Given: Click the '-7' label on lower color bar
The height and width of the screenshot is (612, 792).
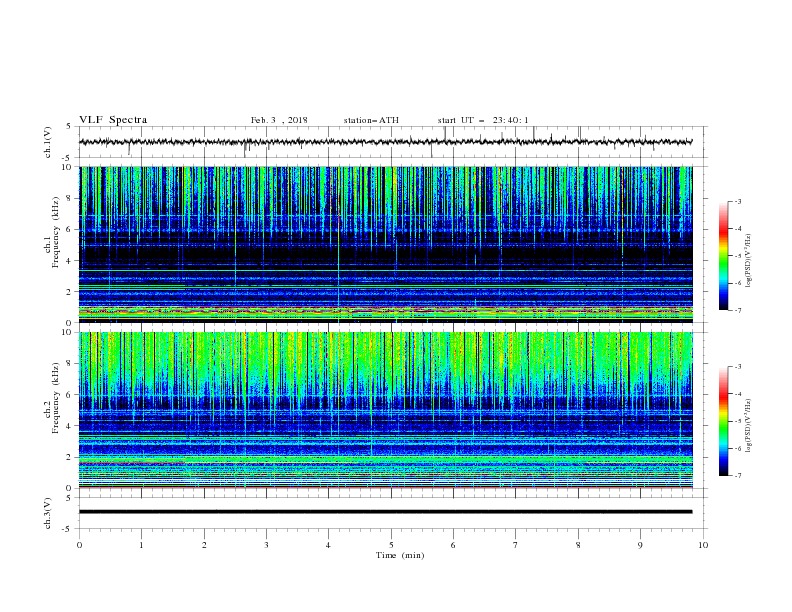Looking at the screenshot, I should pos(737,475).
